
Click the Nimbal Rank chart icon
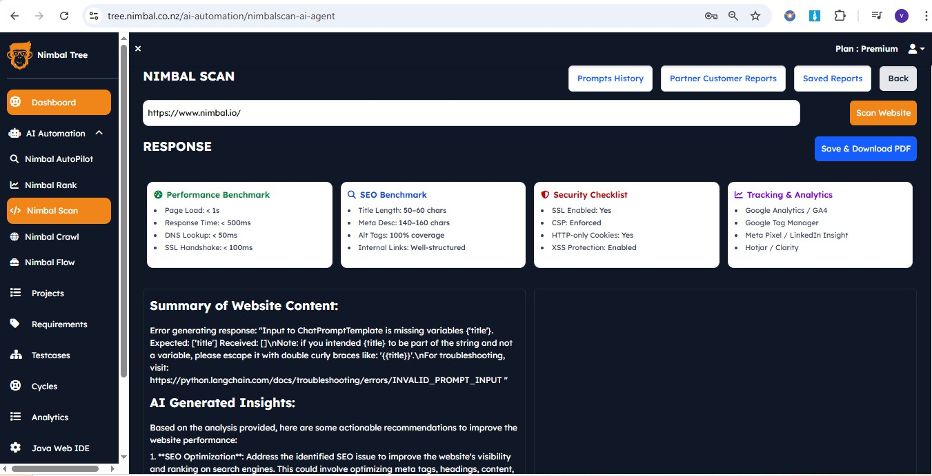15,185
